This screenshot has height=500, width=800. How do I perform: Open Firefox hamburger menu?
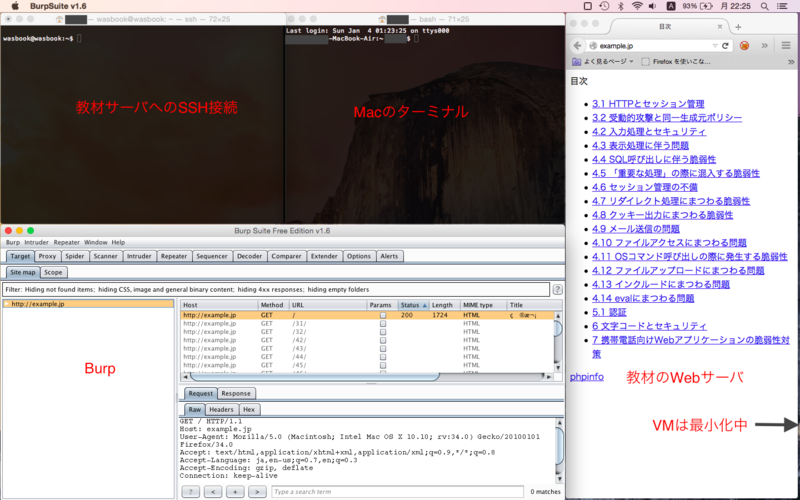tap(786, 46)
